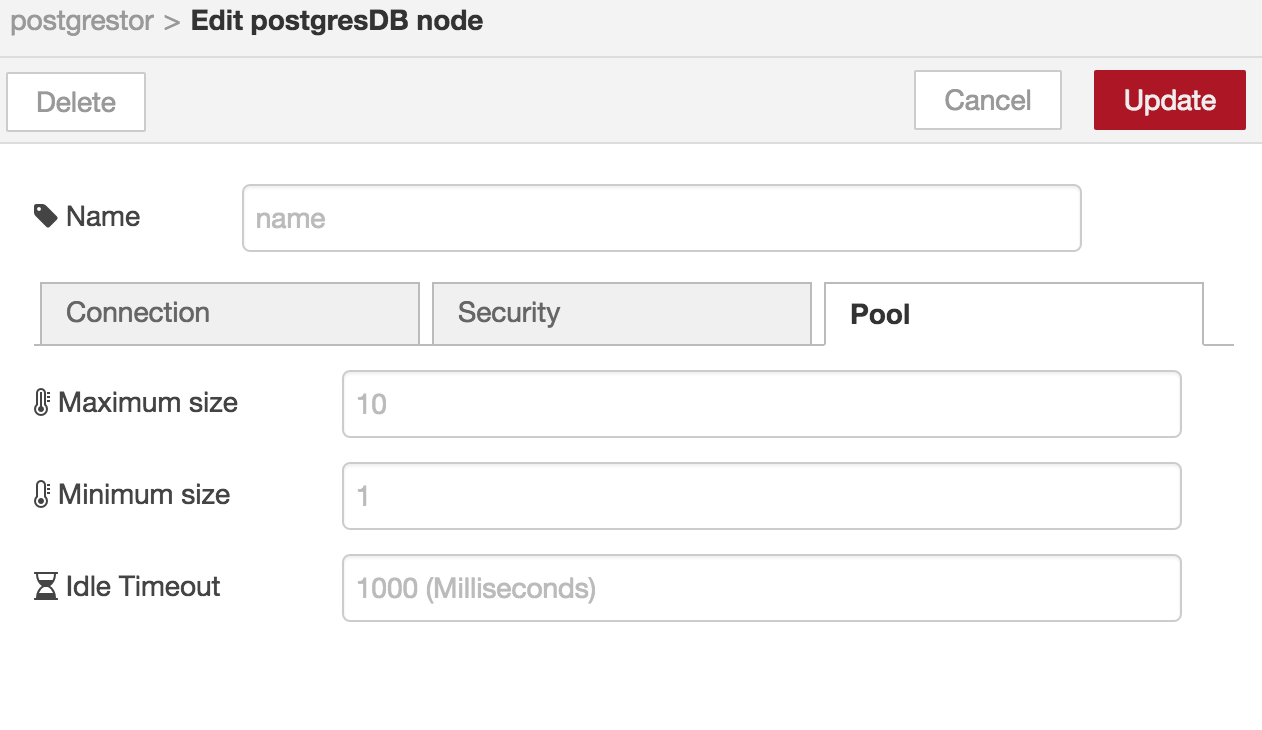Focus the Minimum size input field

pos(761,496)
